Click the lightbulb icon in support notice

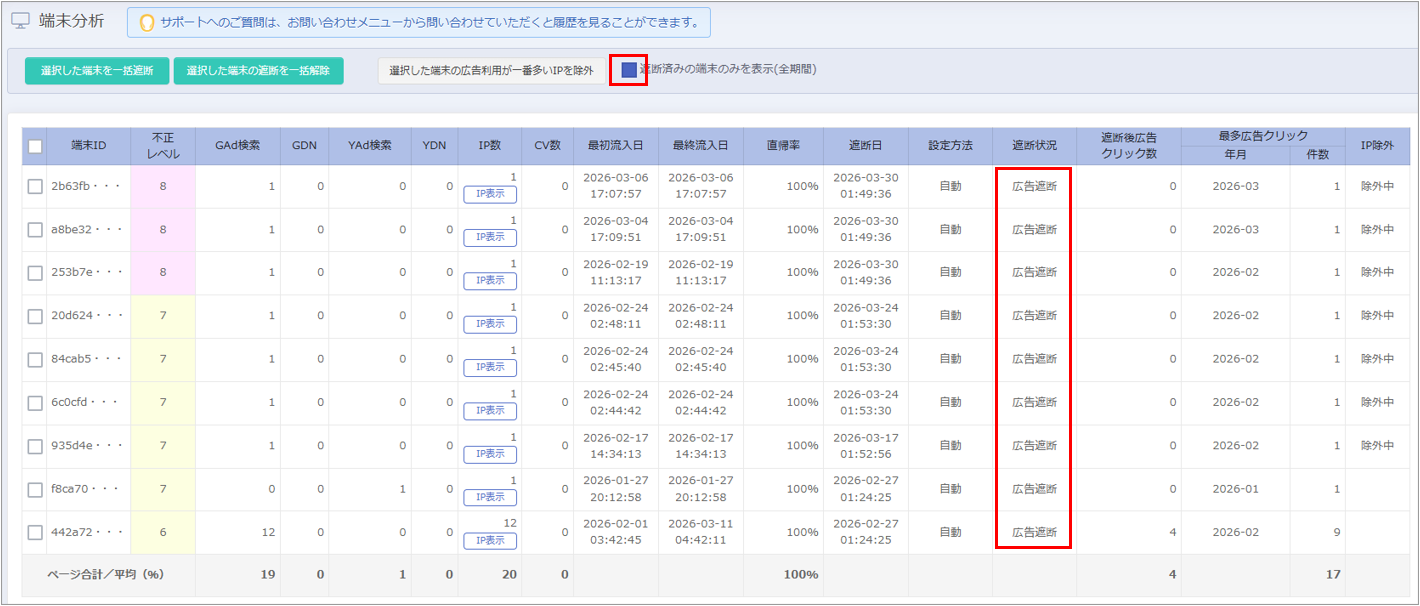pos(146,22)
